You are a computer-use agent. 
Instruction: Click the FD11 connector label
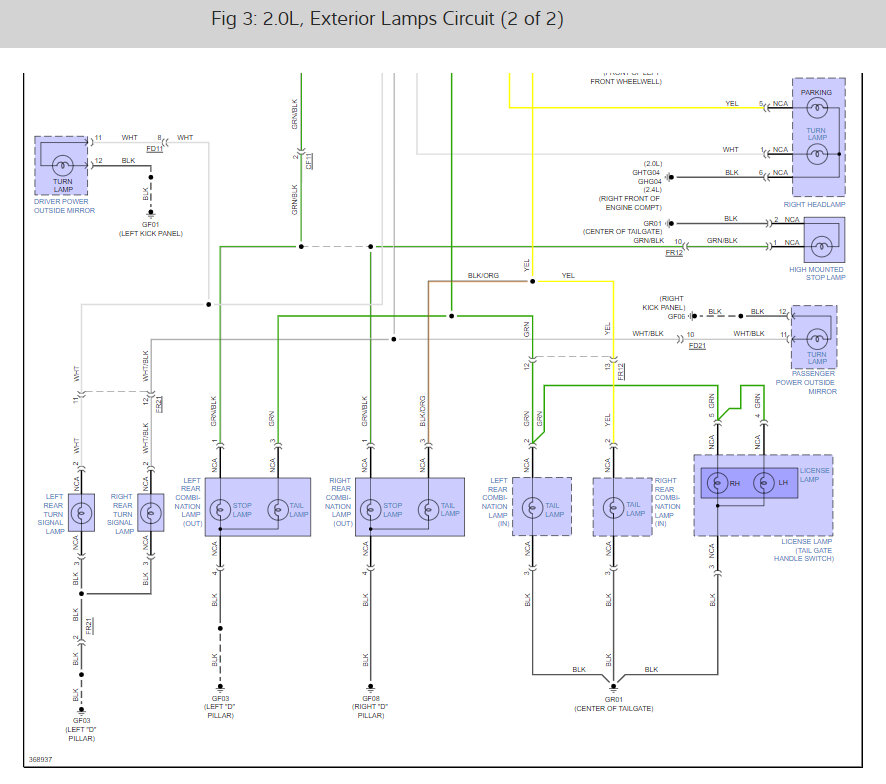click(154, 149)
